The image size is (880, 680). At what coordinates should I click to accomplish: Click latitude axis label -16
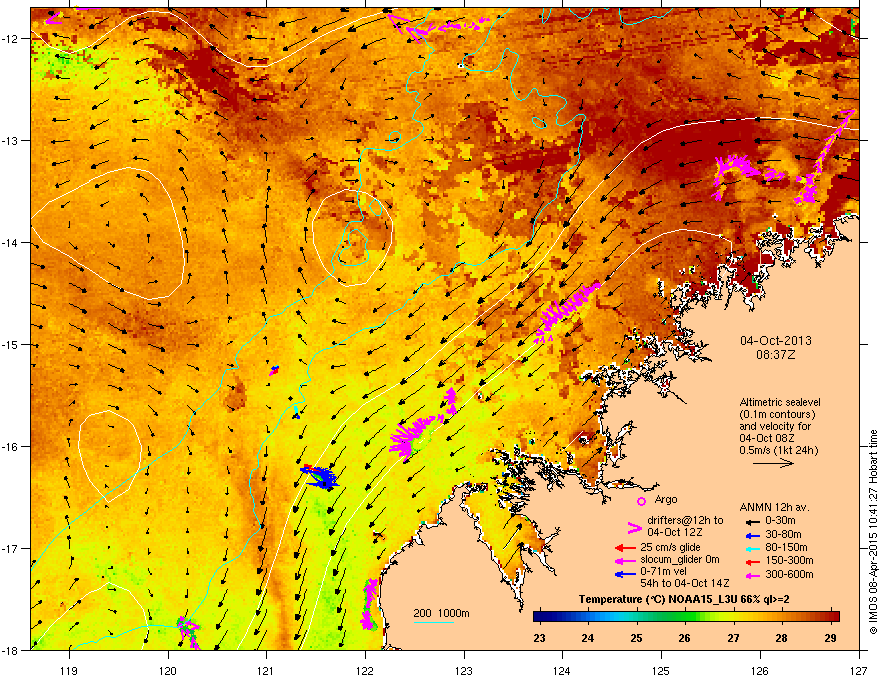coord(11,447)
